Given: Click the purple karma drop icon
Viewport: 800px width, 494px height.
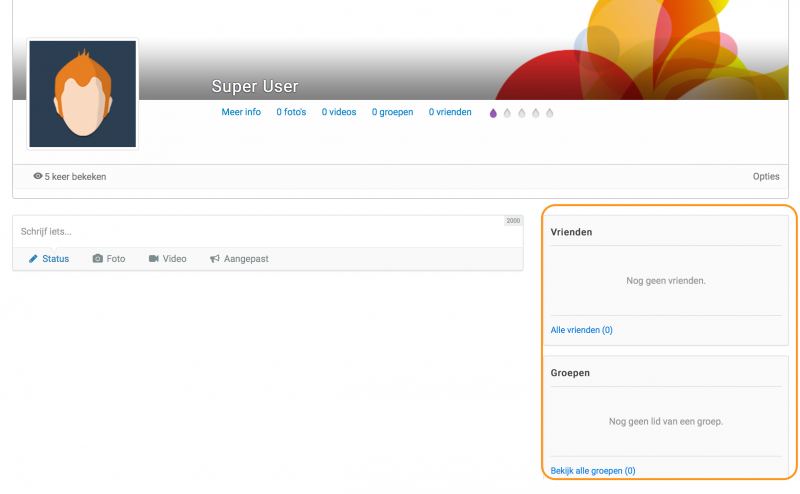Looking at the screenshot, I should coord(493,113).
